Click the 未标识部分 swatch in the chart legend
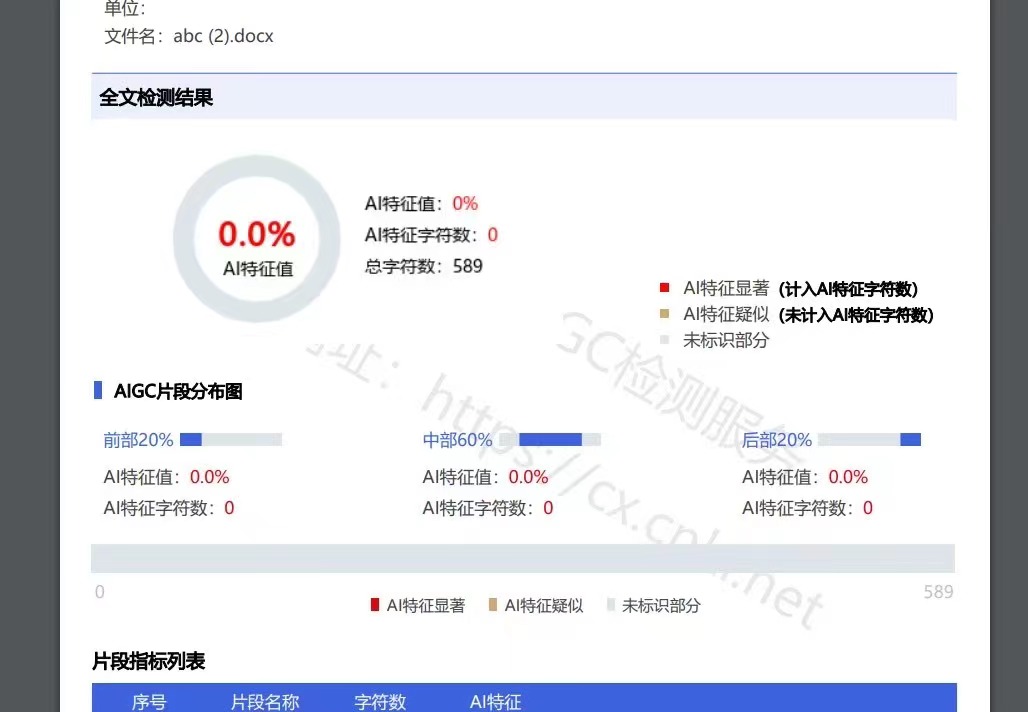The width and height of the screenshot is (1028, 712). pos(611,604)
